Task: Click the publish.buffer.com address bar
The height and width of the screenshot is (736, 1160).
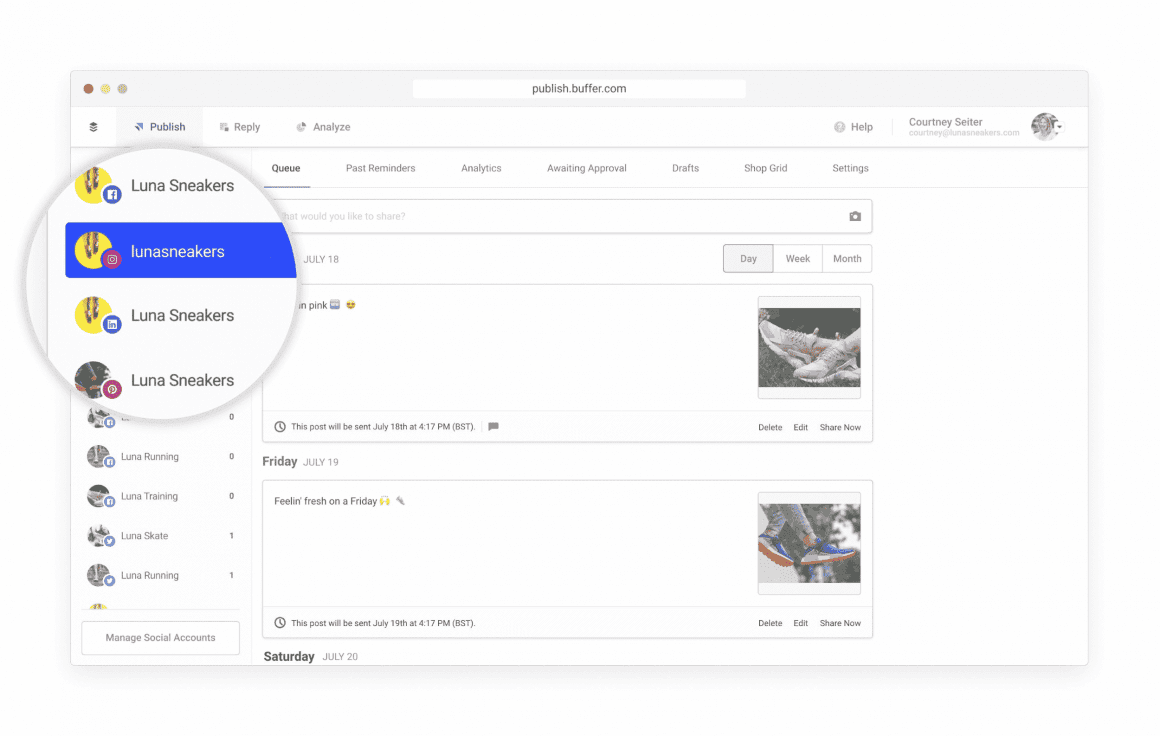Action: point(579,89)
